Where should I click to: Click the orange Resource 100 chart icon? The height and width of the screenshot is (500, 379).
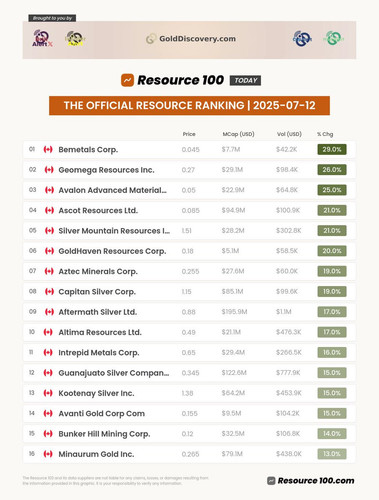[x=127, y=80]
